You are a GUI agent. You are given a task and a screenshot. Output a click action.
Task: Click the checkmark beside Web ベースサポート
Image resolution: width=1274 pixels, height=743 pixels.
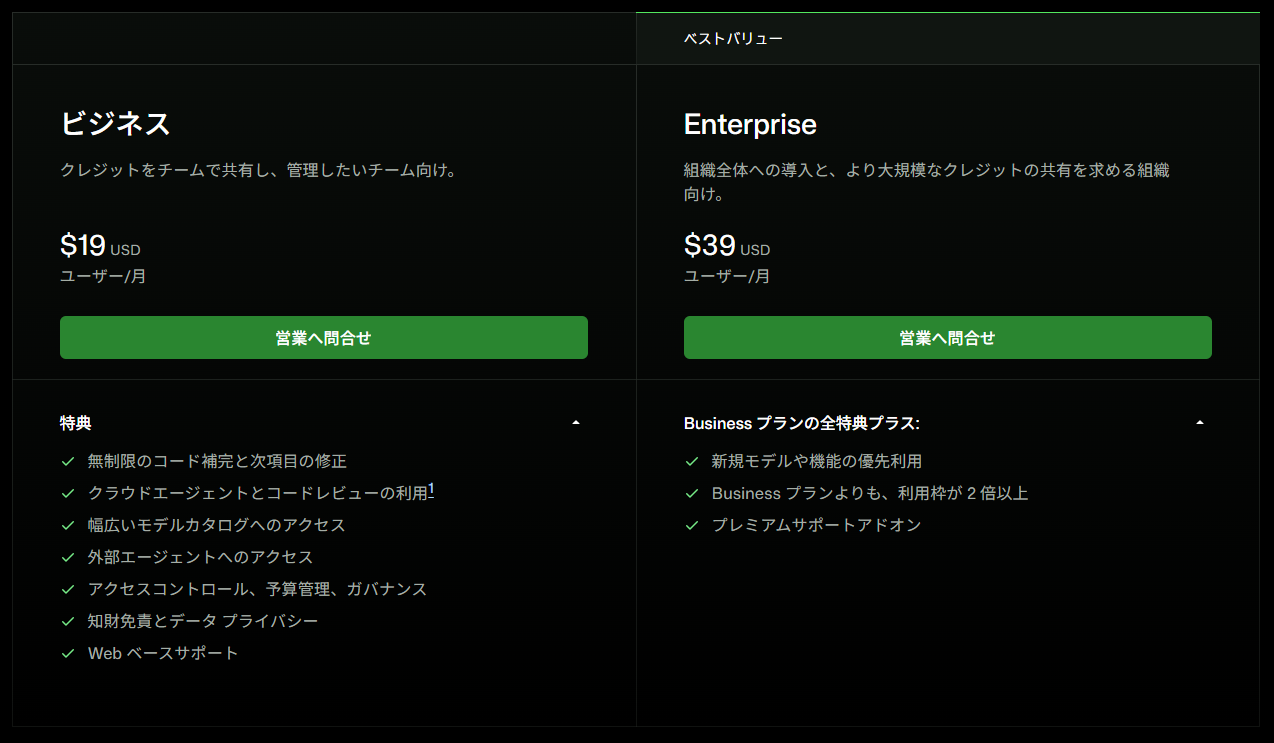pos(68,653)
